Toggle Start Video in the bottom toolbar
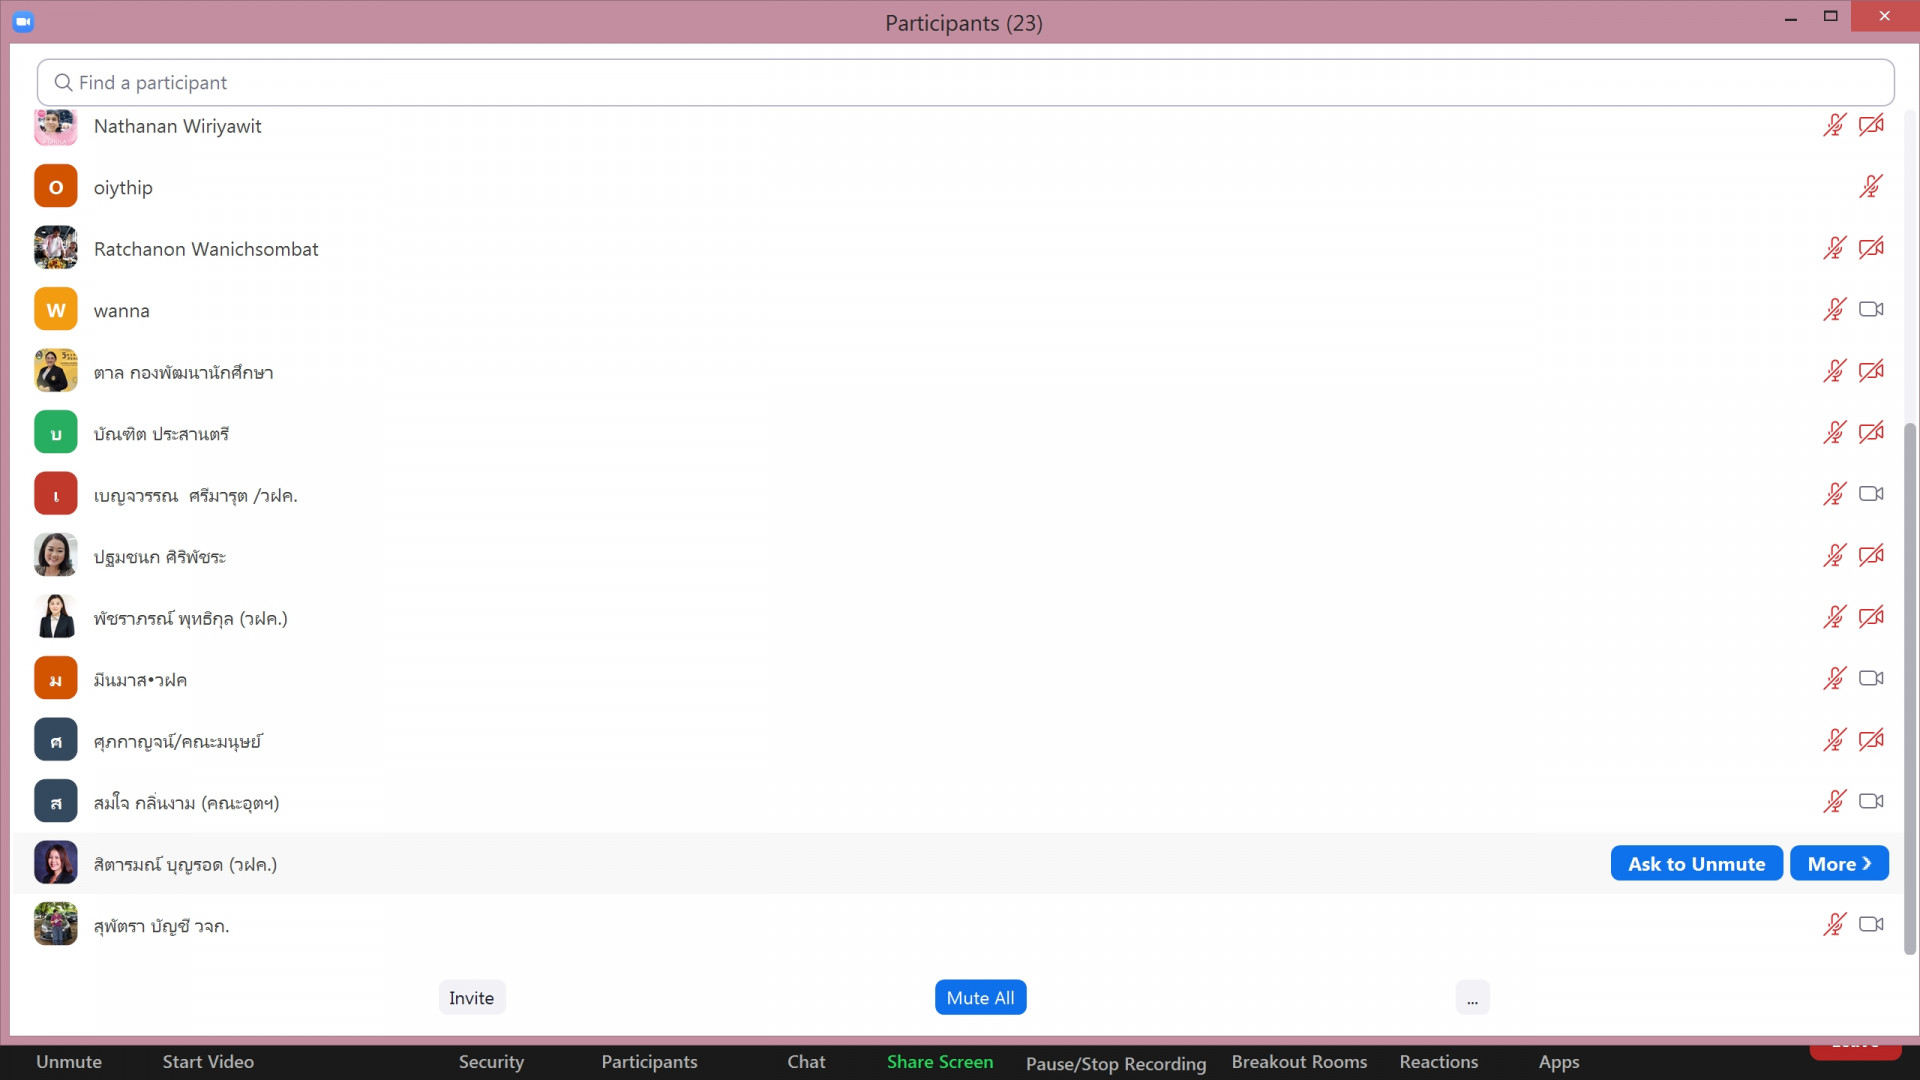The image size is (1920, 1080). (208, 1062)
